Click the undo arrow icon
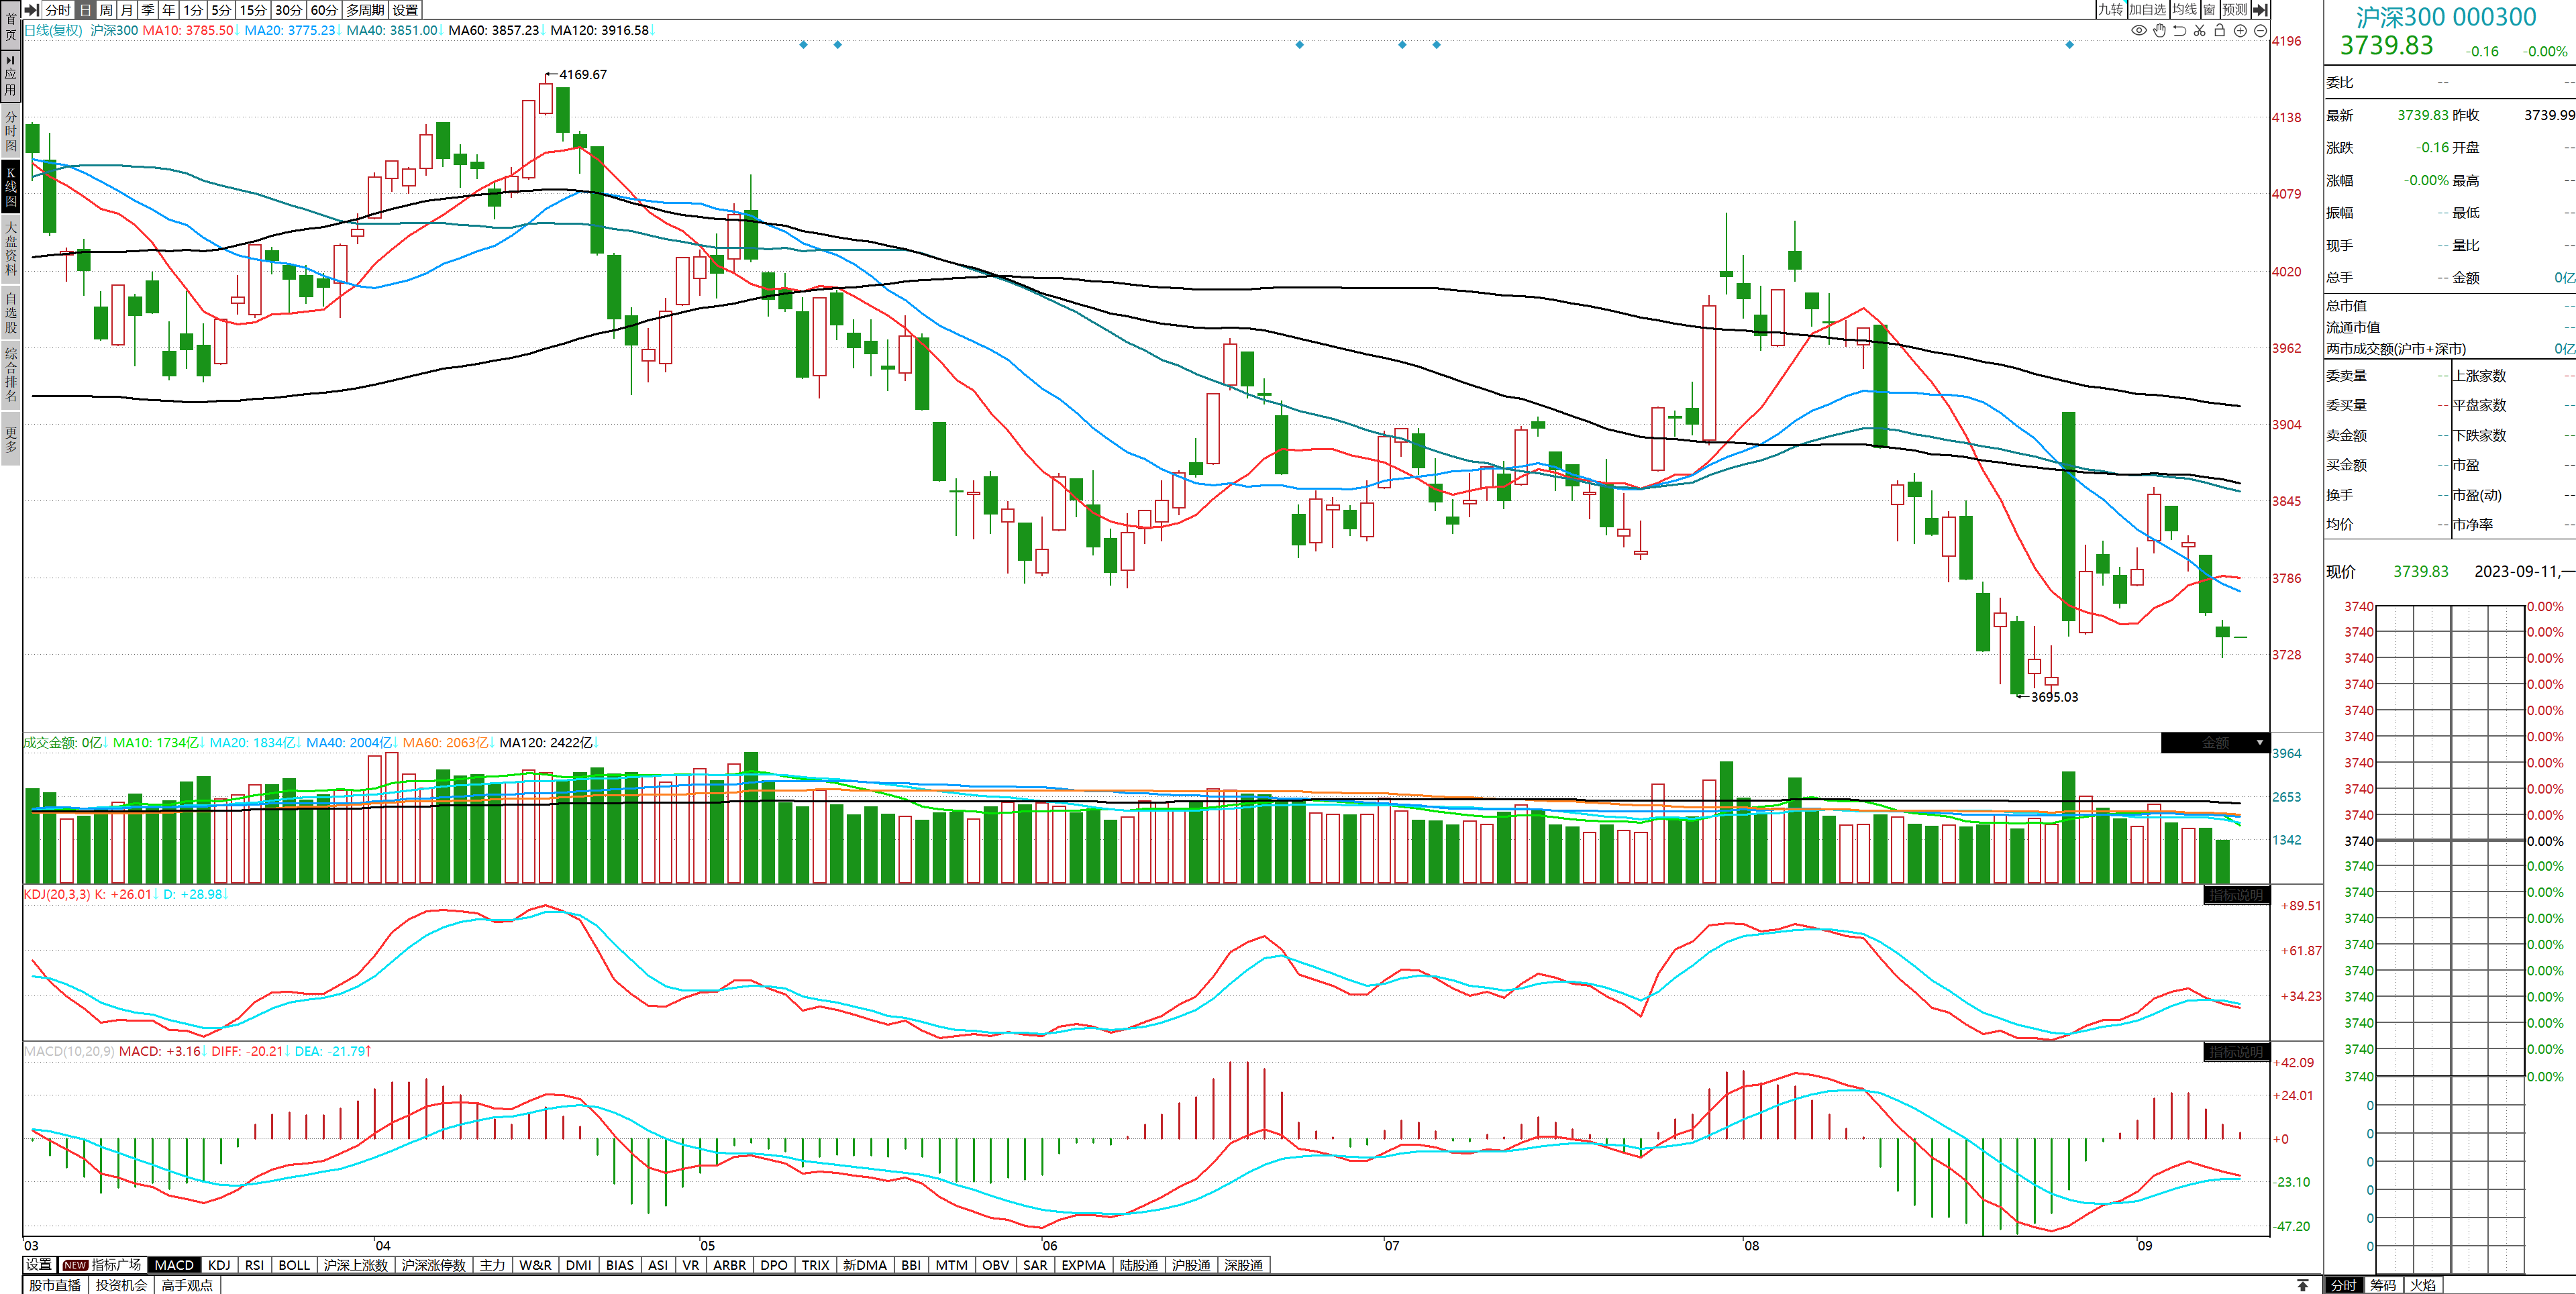The image size is (2576, 1294). pos(2179,31)
